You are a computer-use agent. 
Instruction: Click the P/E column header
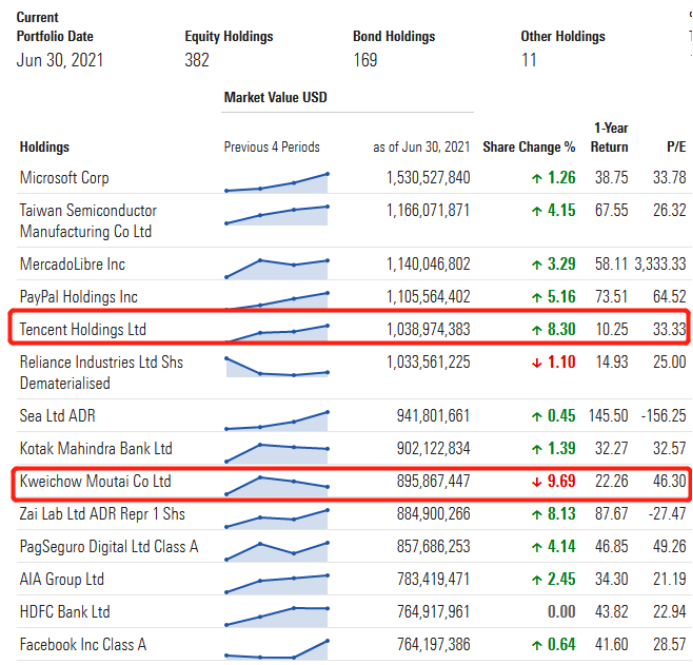(x=676, y=147)
